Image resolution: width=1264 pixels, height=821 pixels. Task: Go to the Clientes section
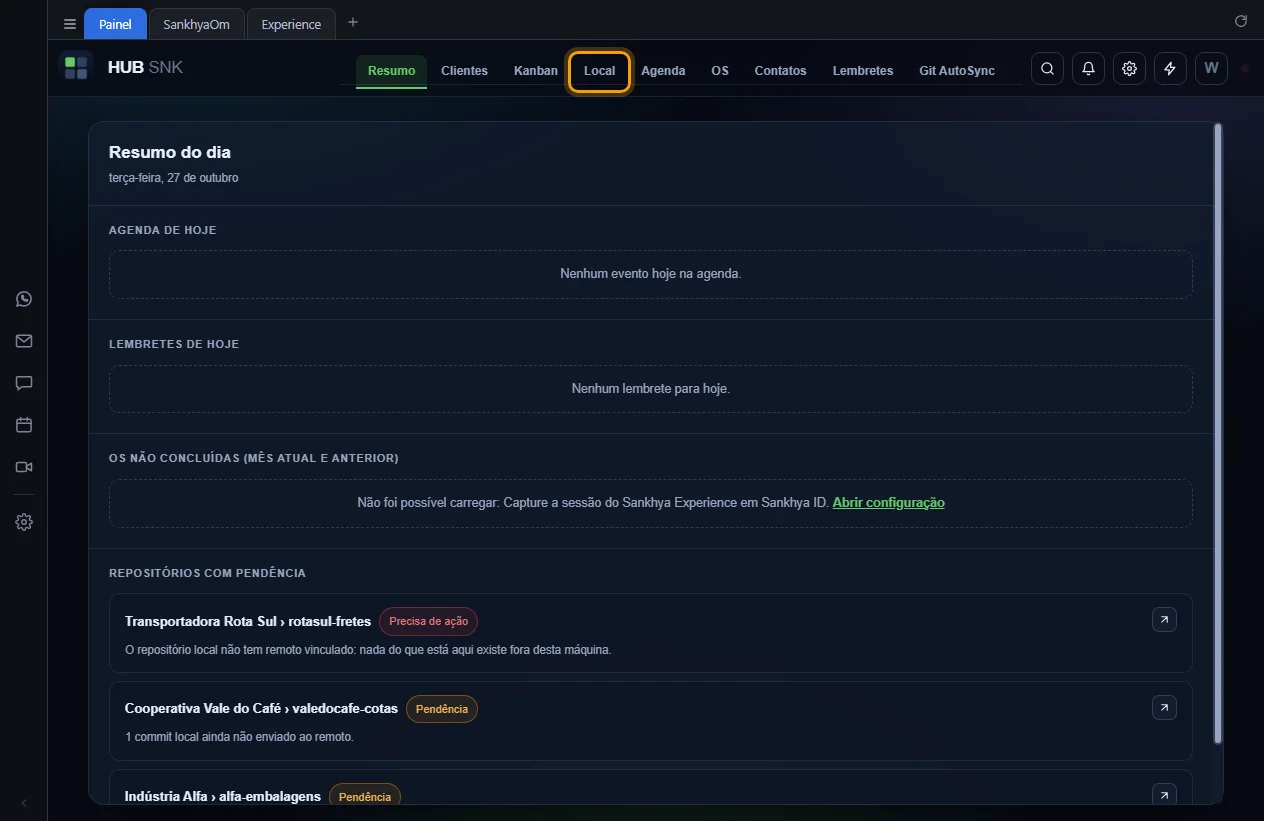(x=464, y=70)
